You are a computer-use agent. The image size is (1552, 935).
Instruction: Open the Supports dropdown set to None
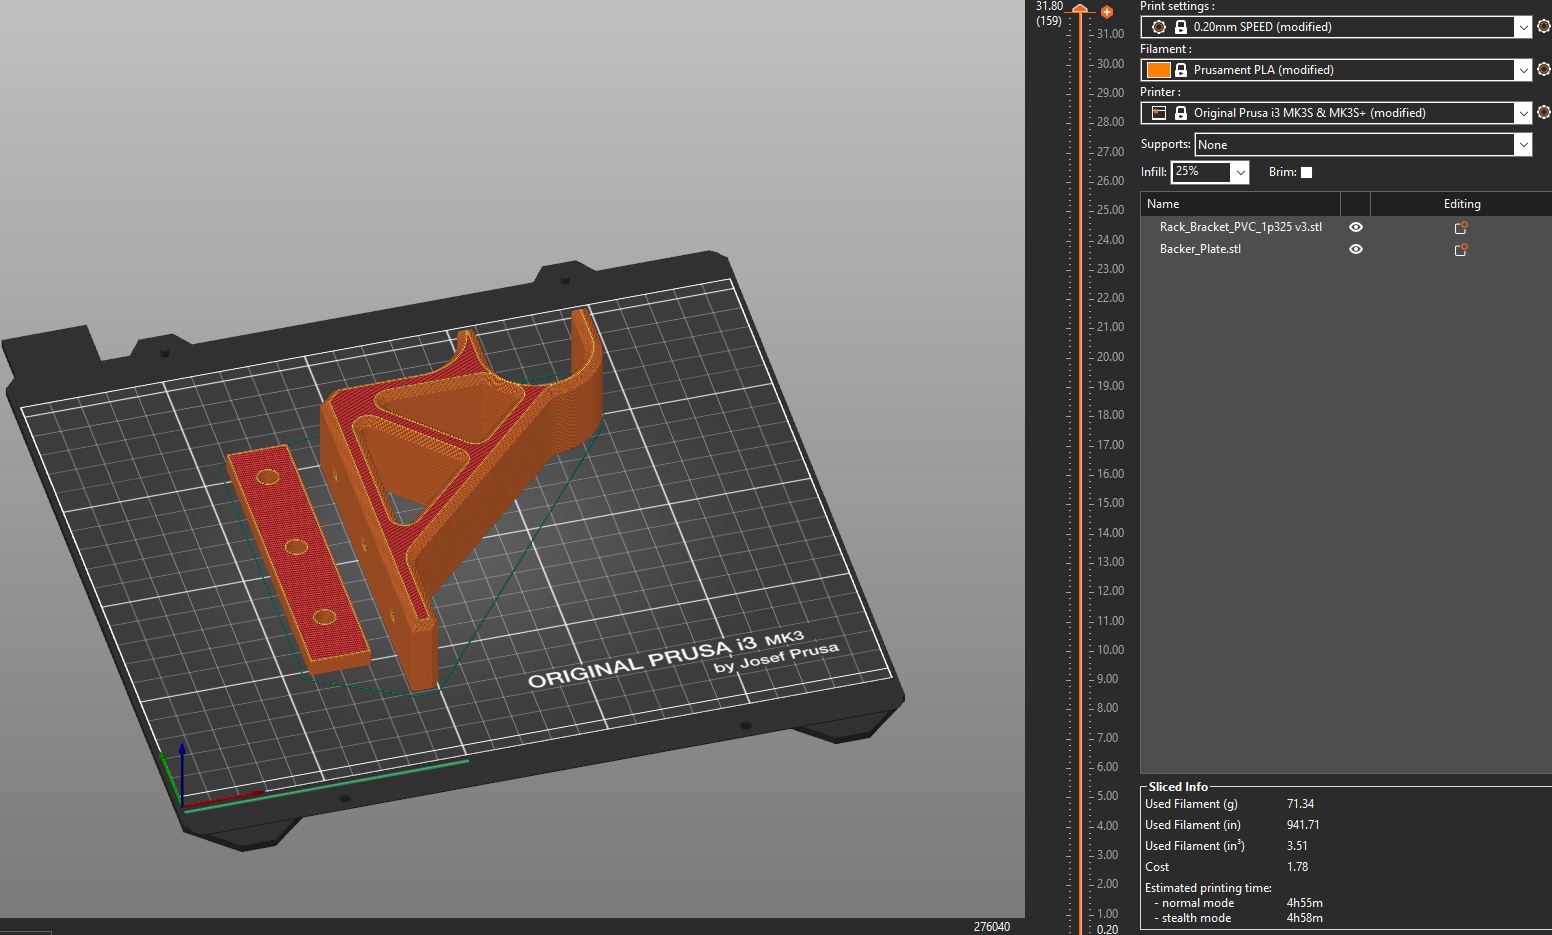(x=1363, y=145)
